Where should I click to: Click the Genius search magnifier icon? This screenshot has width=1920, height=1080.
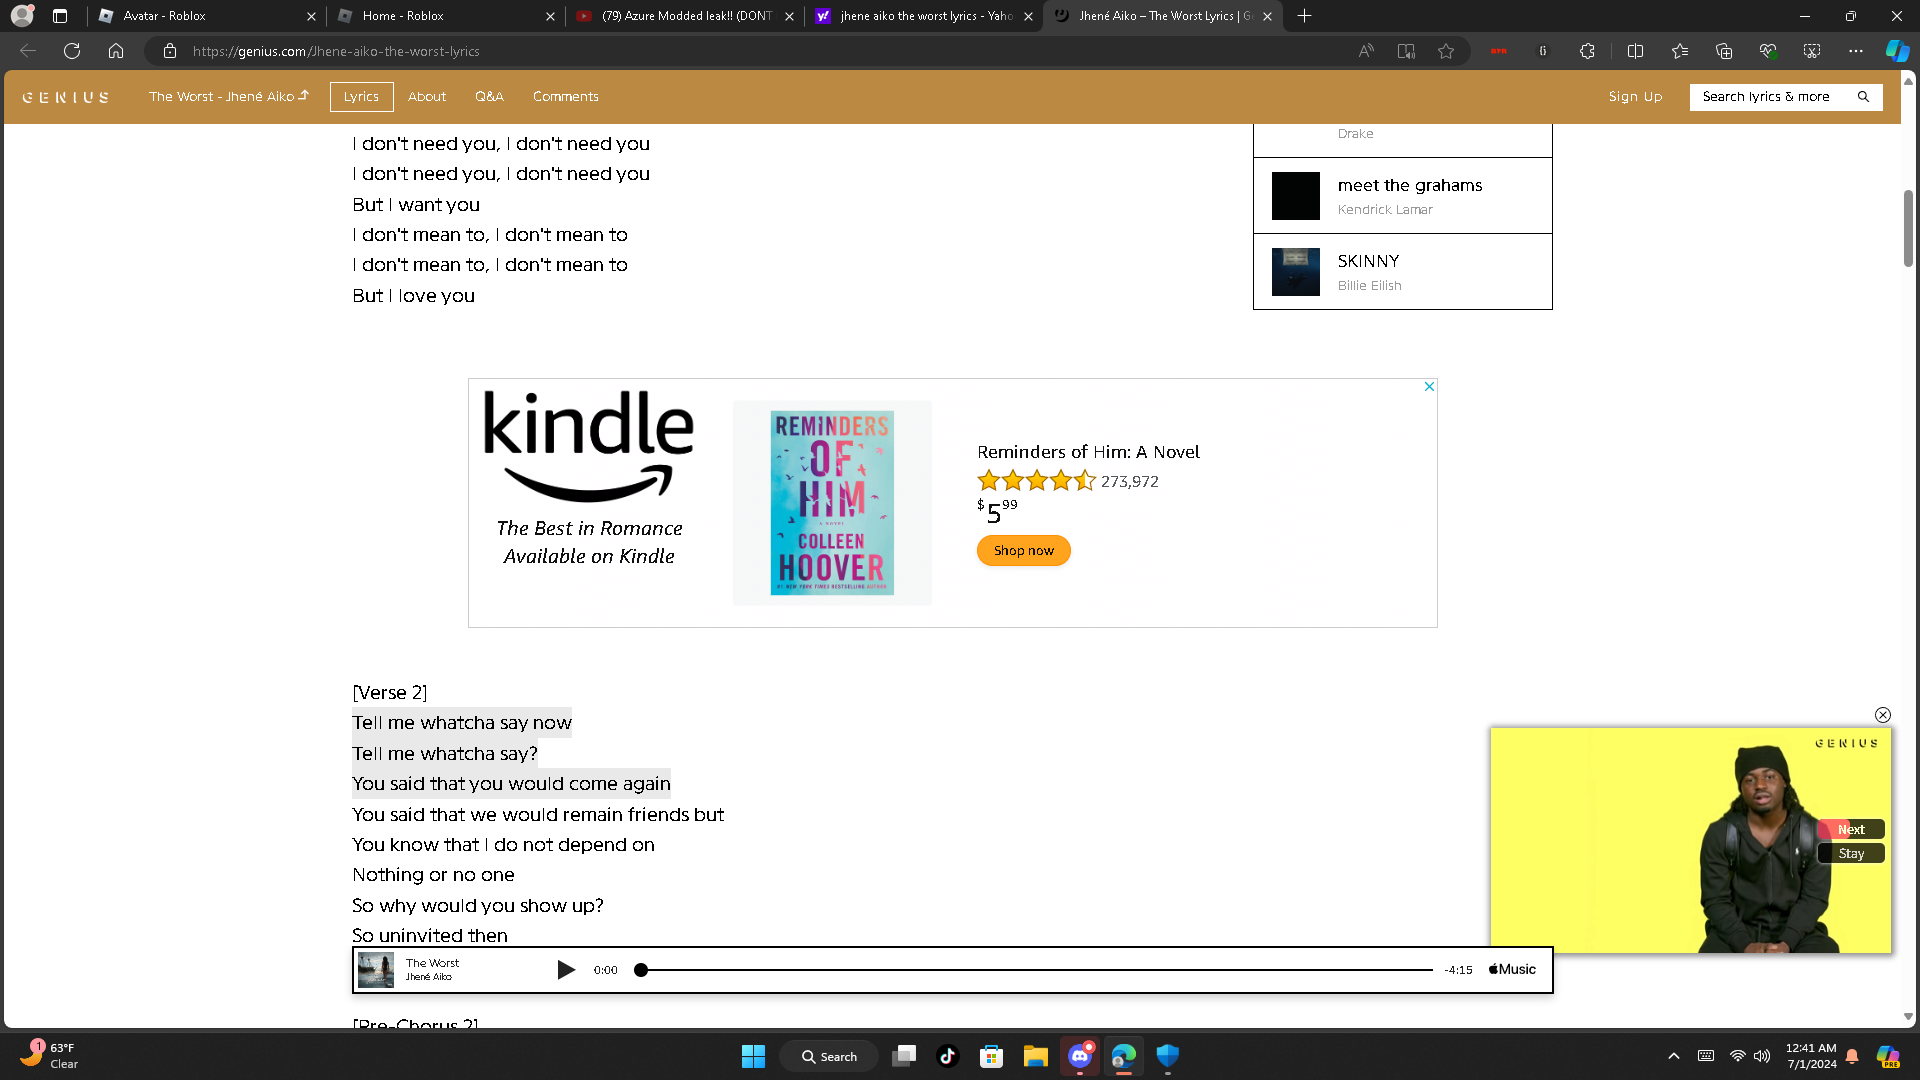coord(1863,97)
